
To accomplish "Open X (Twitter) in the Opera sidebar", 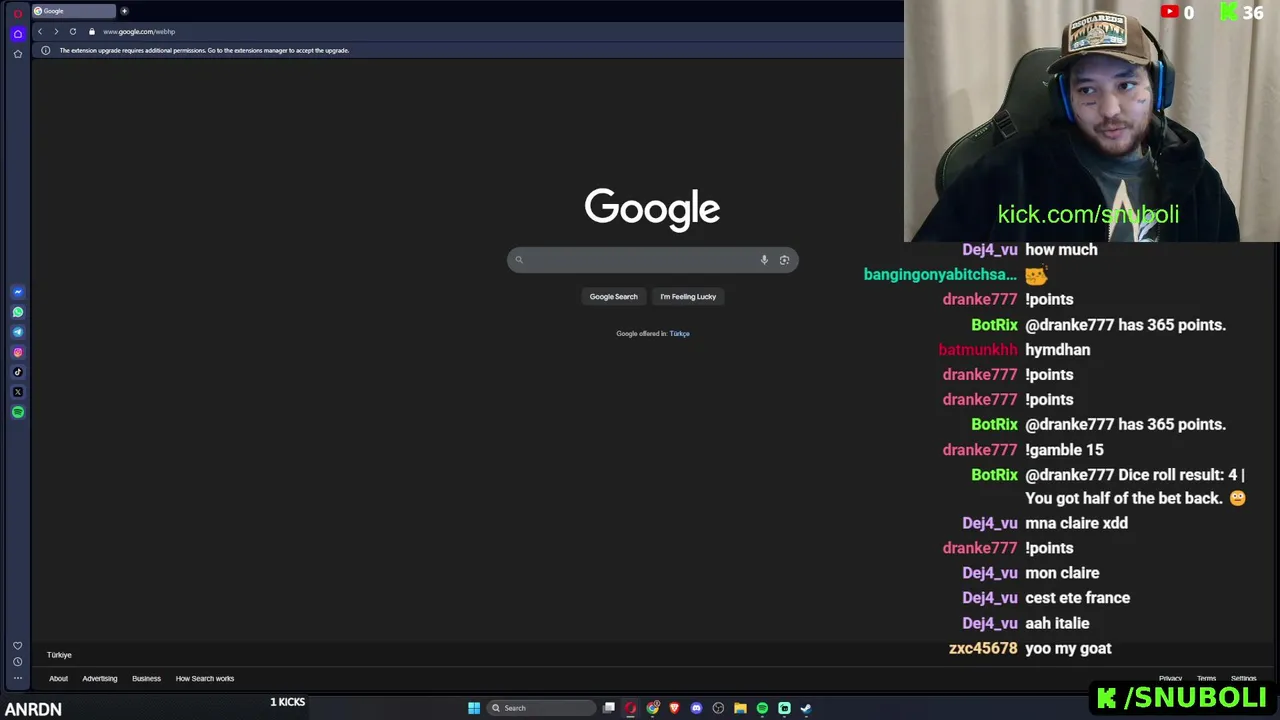I will [x=17, y=392].
